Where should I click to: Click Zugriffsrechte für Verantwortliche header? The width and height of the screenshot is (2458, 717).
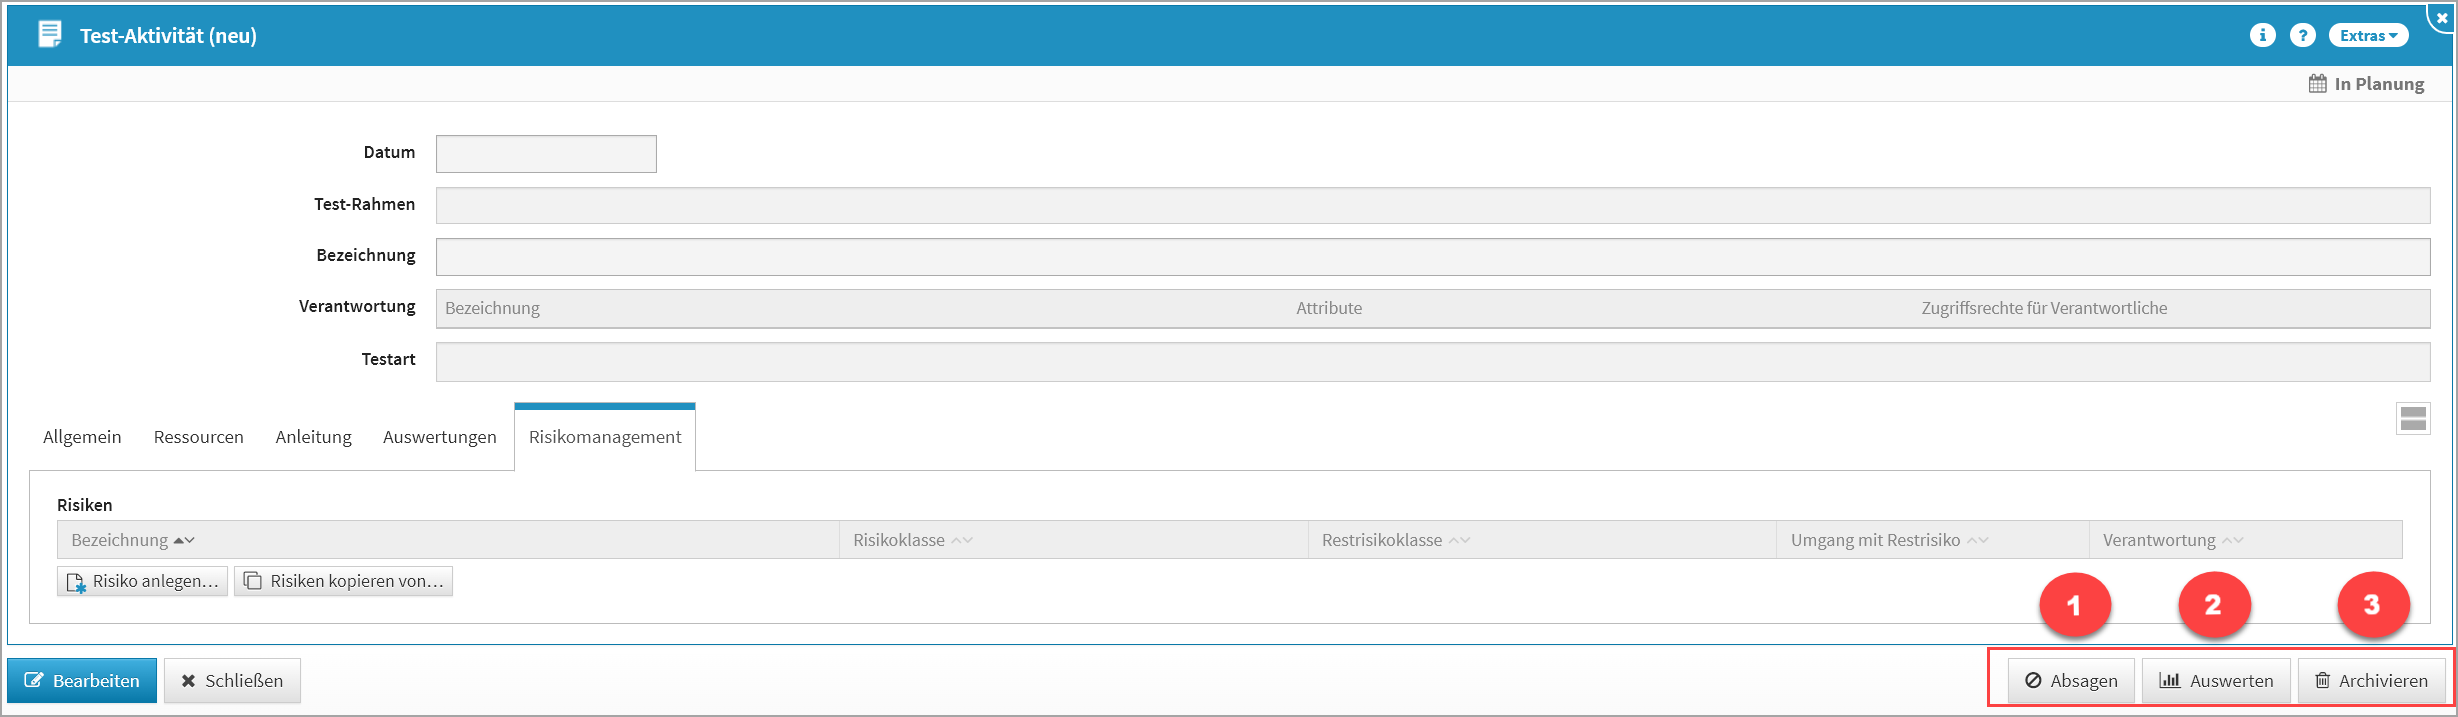click(x=2044, y=308)
